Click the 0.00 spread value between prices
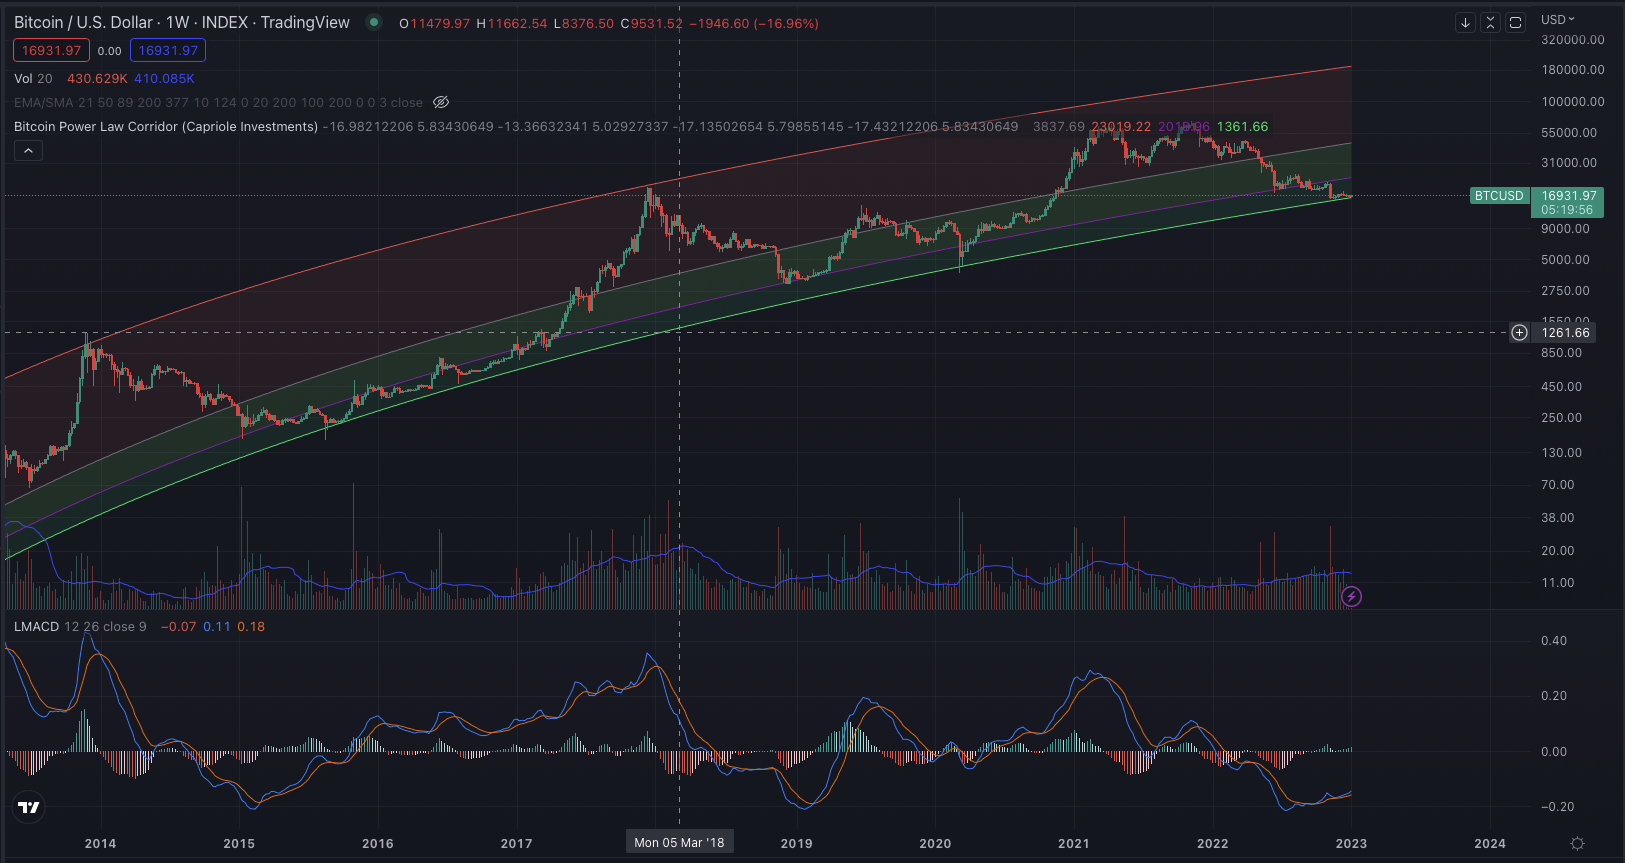 coord(110,51)
